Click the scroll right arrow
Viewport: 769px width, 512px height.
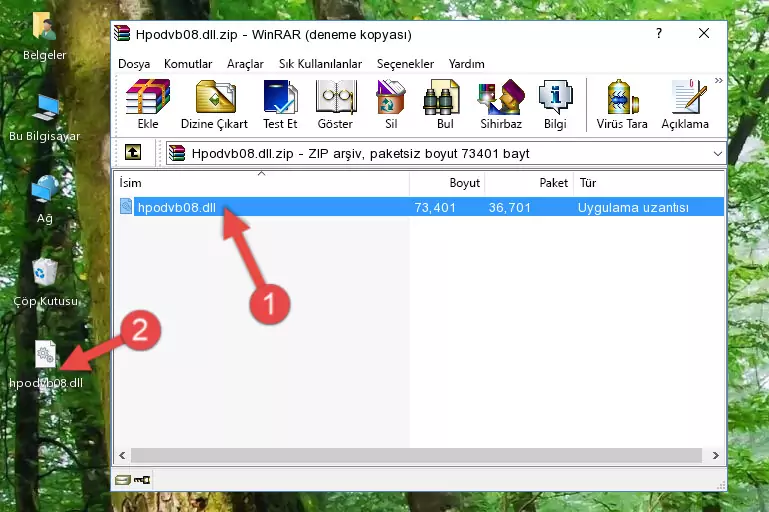pyautogui.click(x=716, y=455)
